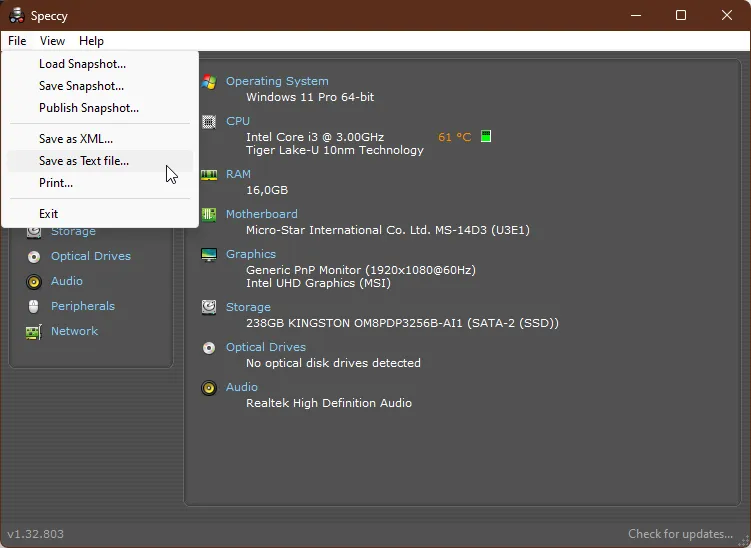Click the Motherboard icon in summary

(x=209, y=215)
